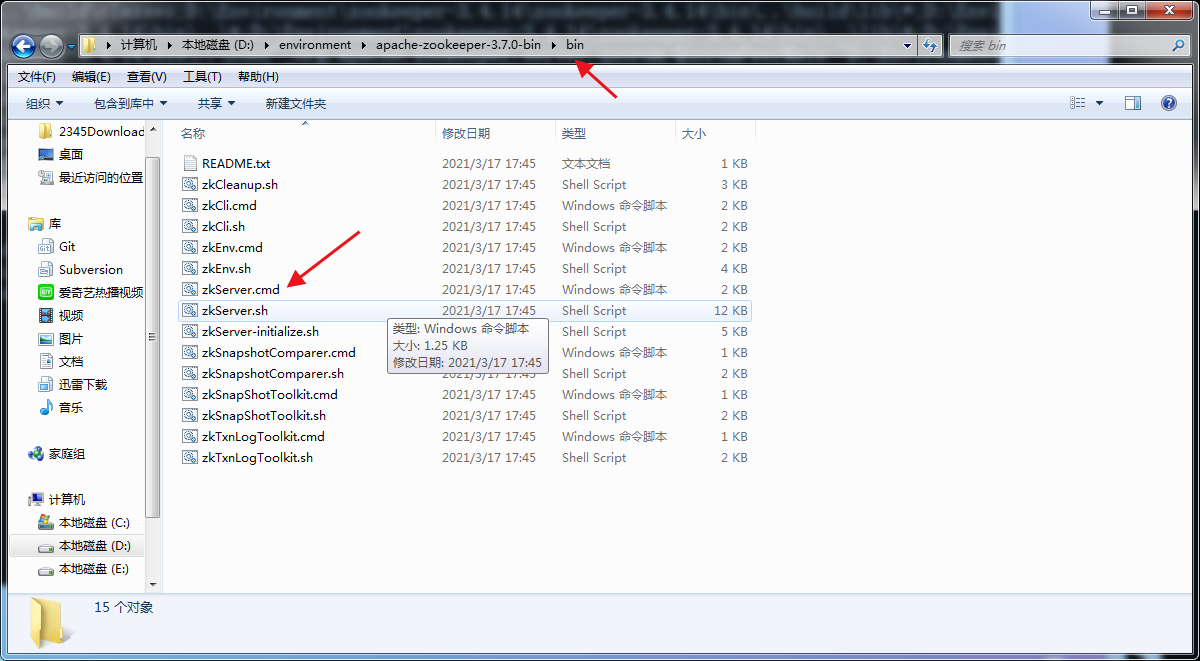Click the Forward navigation arrow button
This screenshot has width=1200, height=661.
(52, 46)
